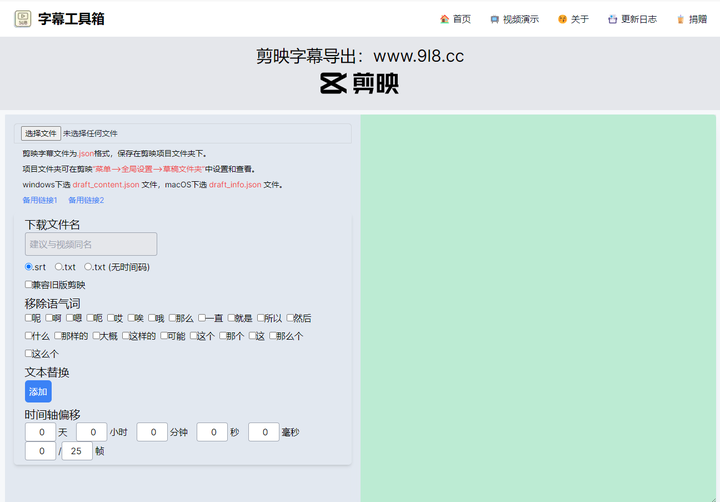This screenshot has height=502, width=720.
Task: Check the 唉 filler word checkbox
Action: (131, 317)
